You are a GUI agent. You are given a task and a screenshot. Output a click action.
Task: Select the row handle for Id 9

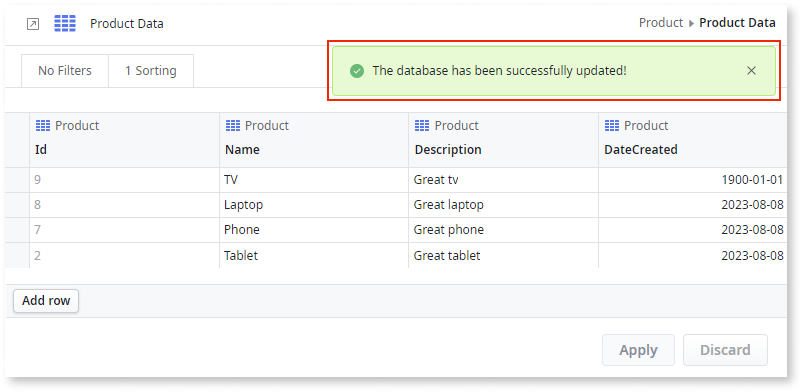(x=17, y=180)
